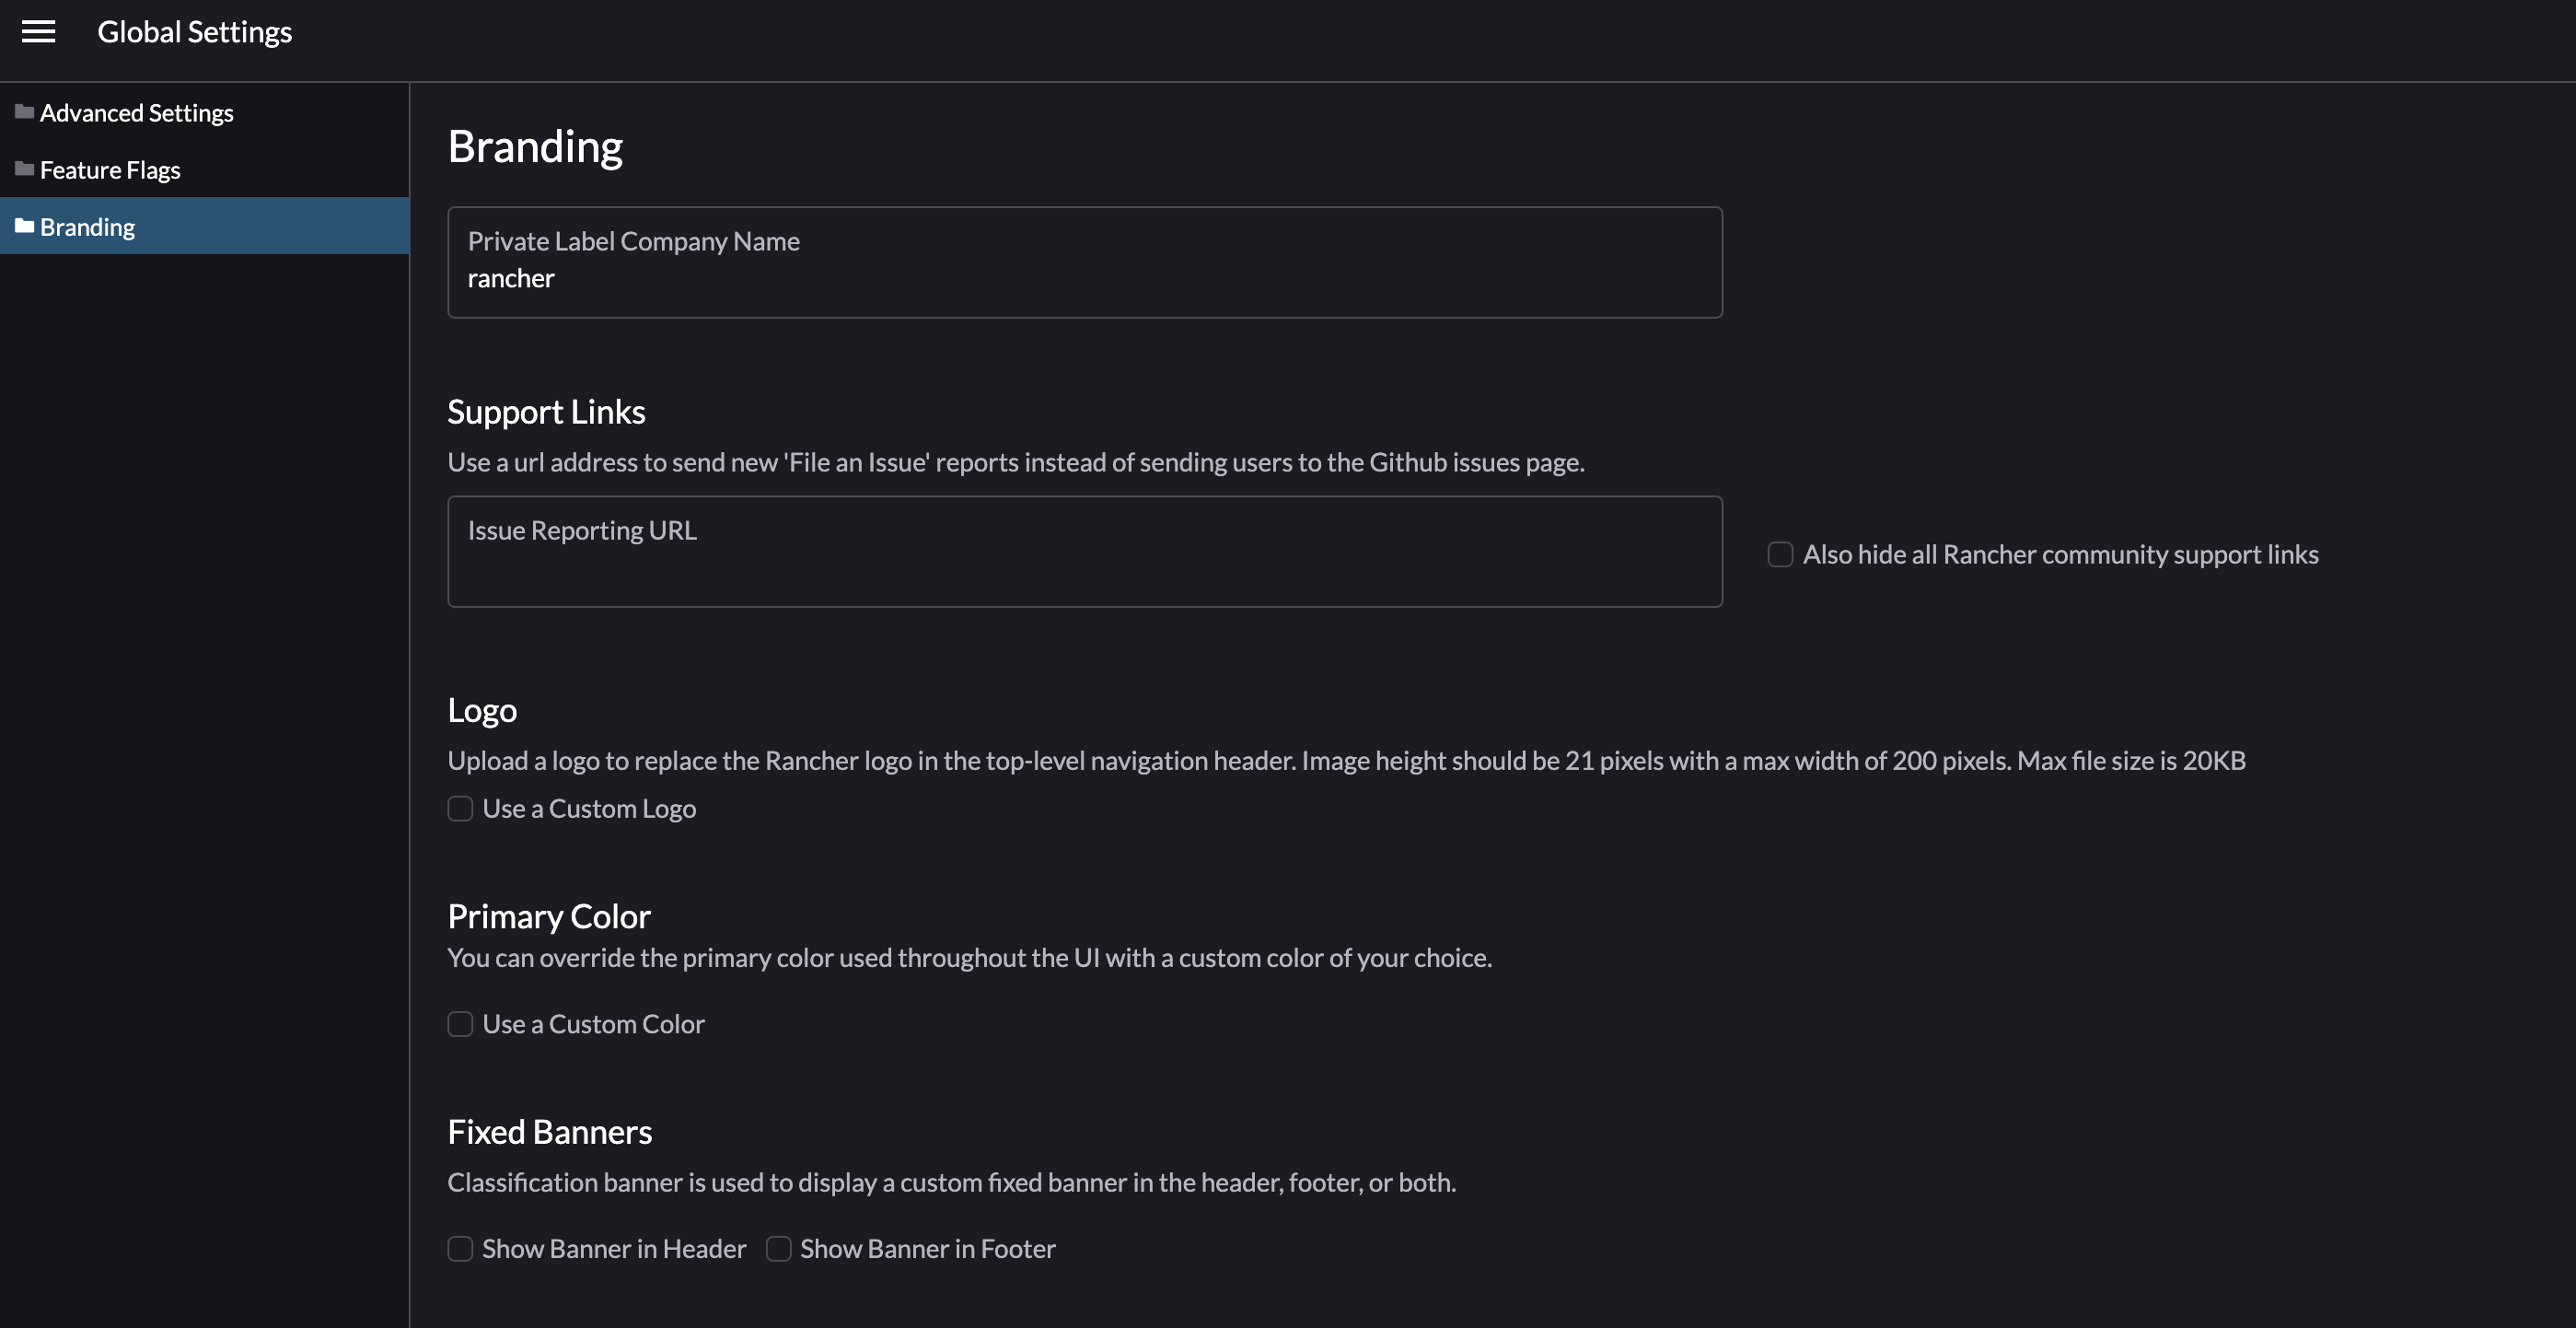Click the Support Links section heading
Image resolution: width=2576 pixels, height=1328 pixels.
point(546,411)
